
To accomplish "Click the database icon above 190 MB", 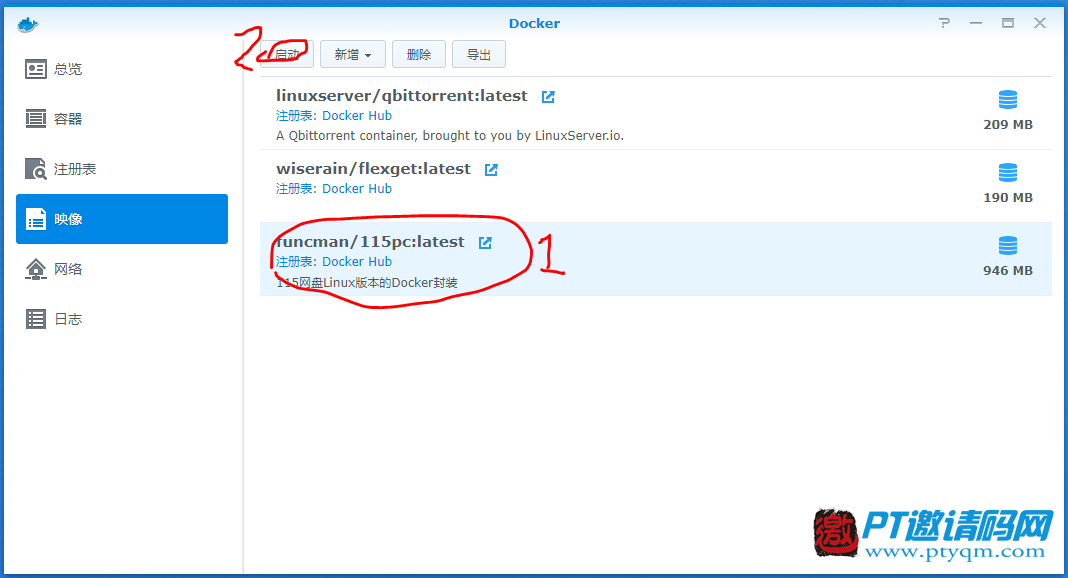I will [1007, 173].
